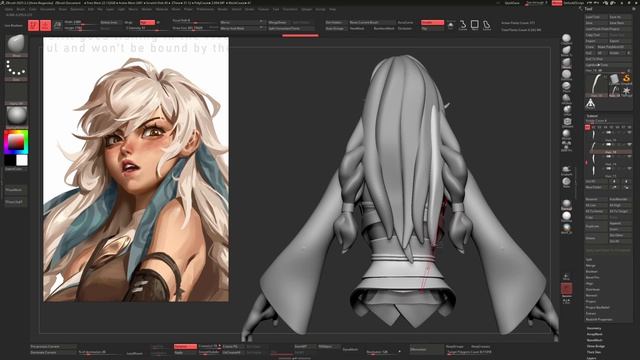Toggle the red Dynamic button in toolbar
The width and height of the screenshot is (640, 360).
pos(432,22)
